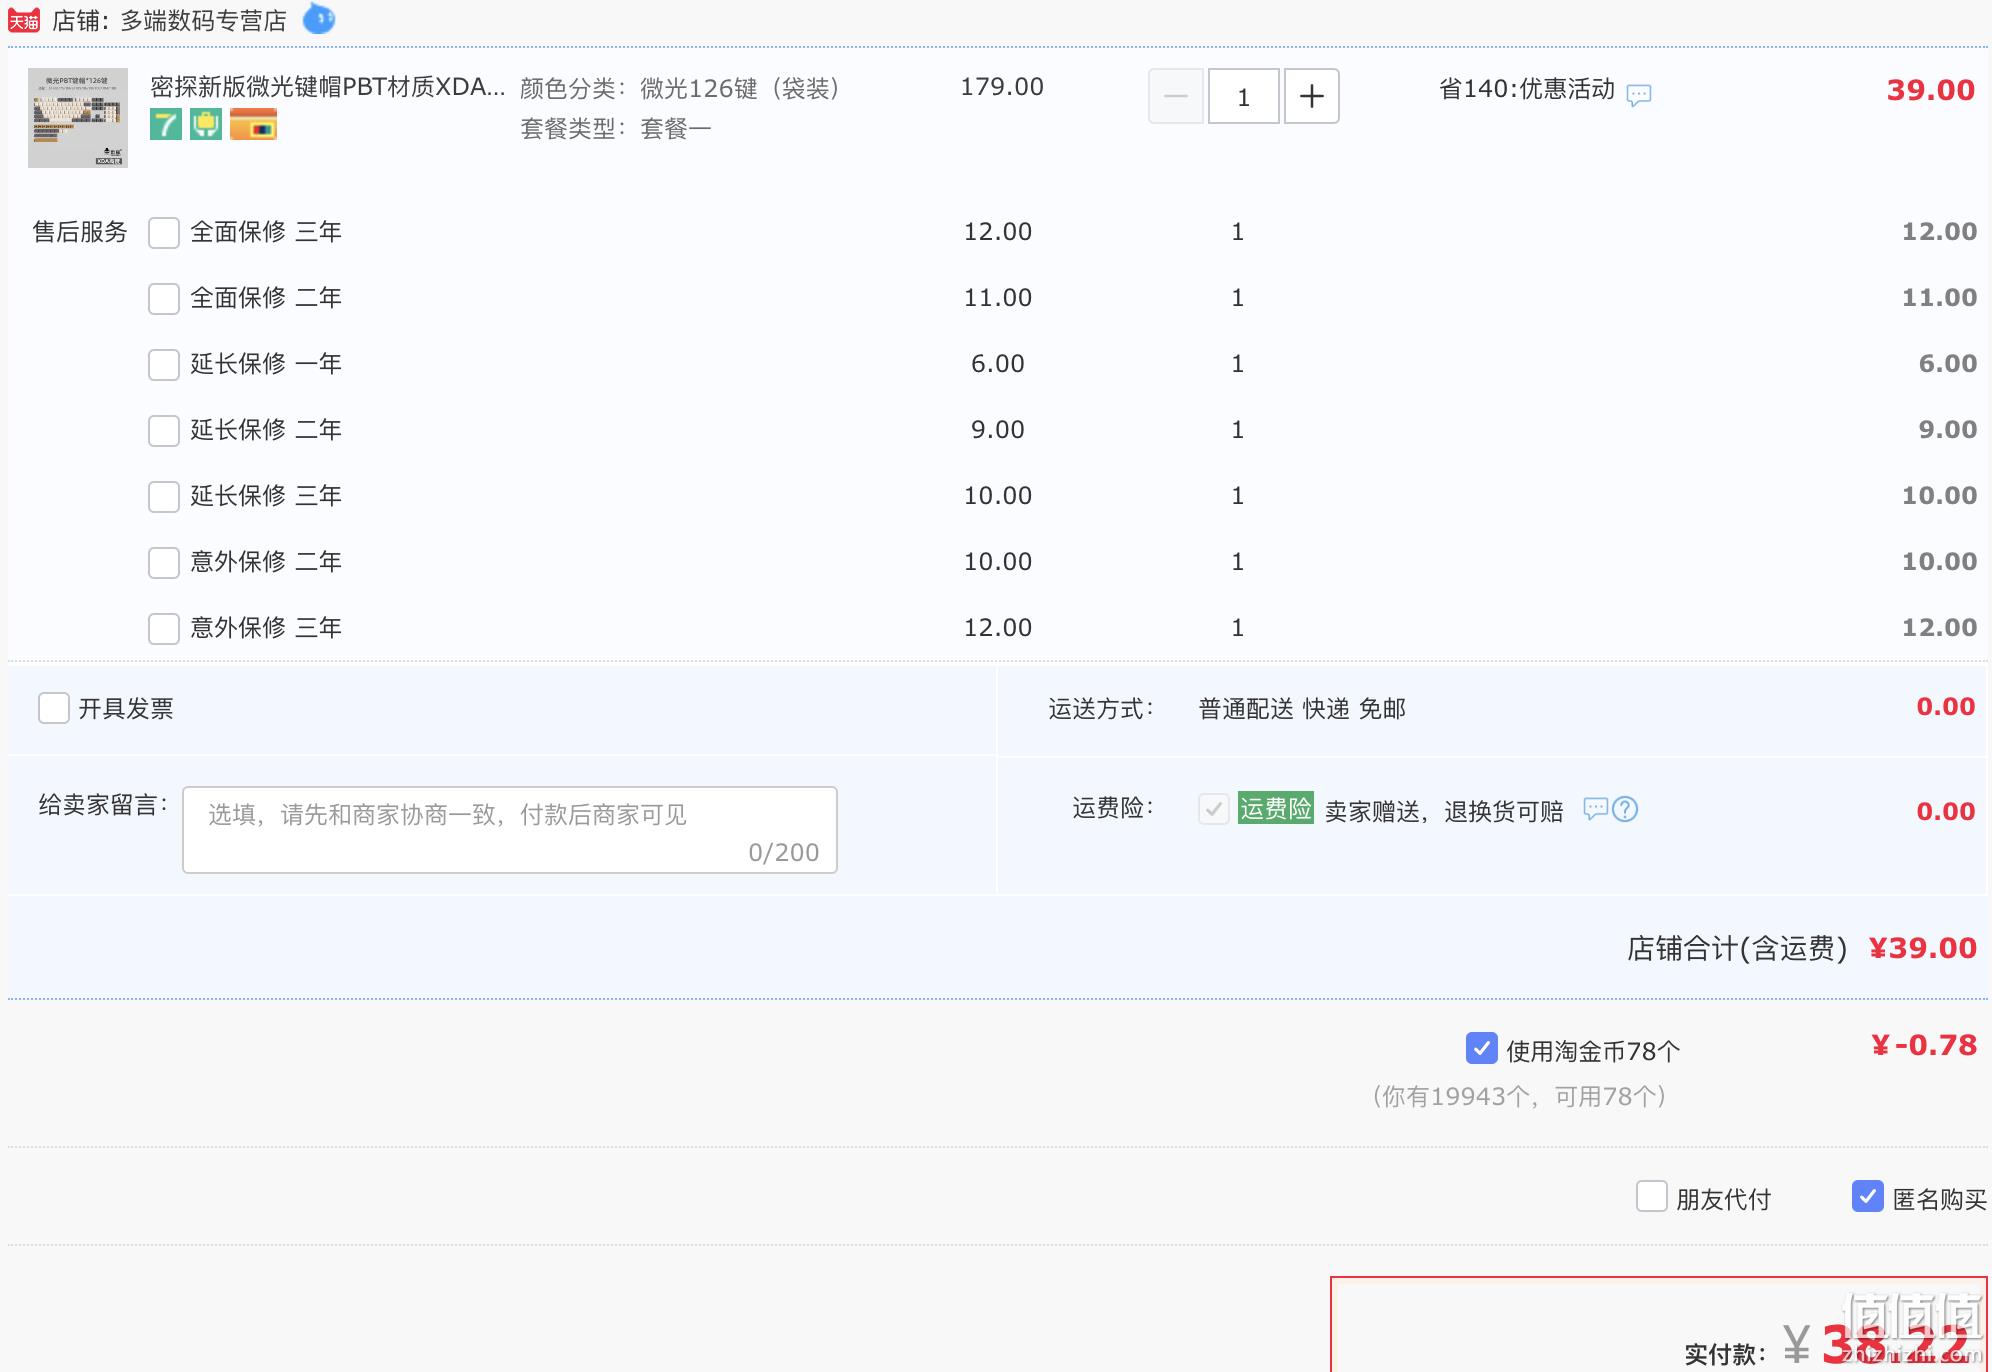1992x1372 pixels.
Task: Click the store total ¥39.00
Action: (1923, 948)
